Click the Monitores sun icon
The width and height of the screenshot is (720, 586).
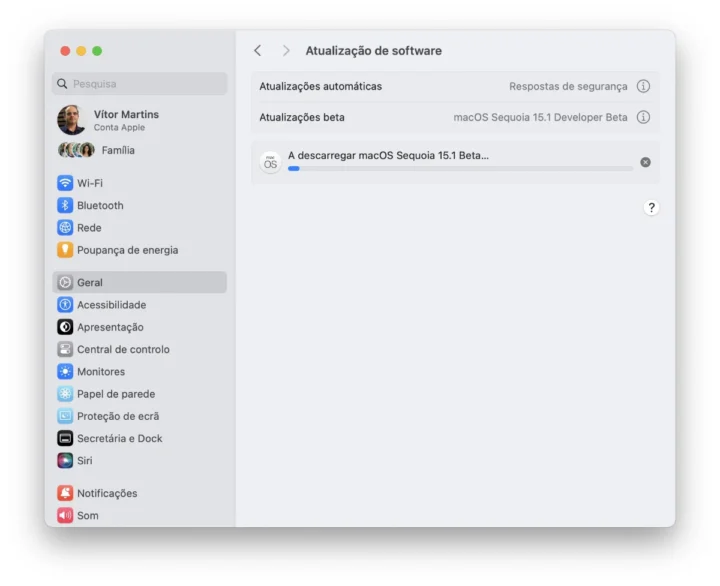click(x=65, y=372)
